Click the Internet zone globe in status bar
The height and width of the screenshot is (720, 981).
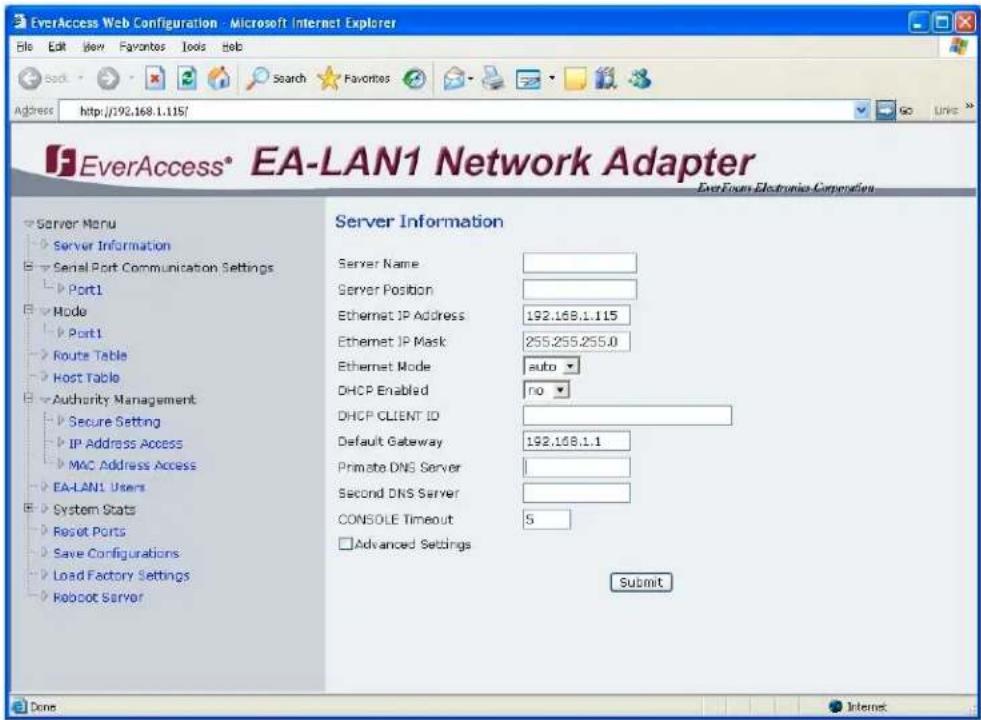coord(835,707)
